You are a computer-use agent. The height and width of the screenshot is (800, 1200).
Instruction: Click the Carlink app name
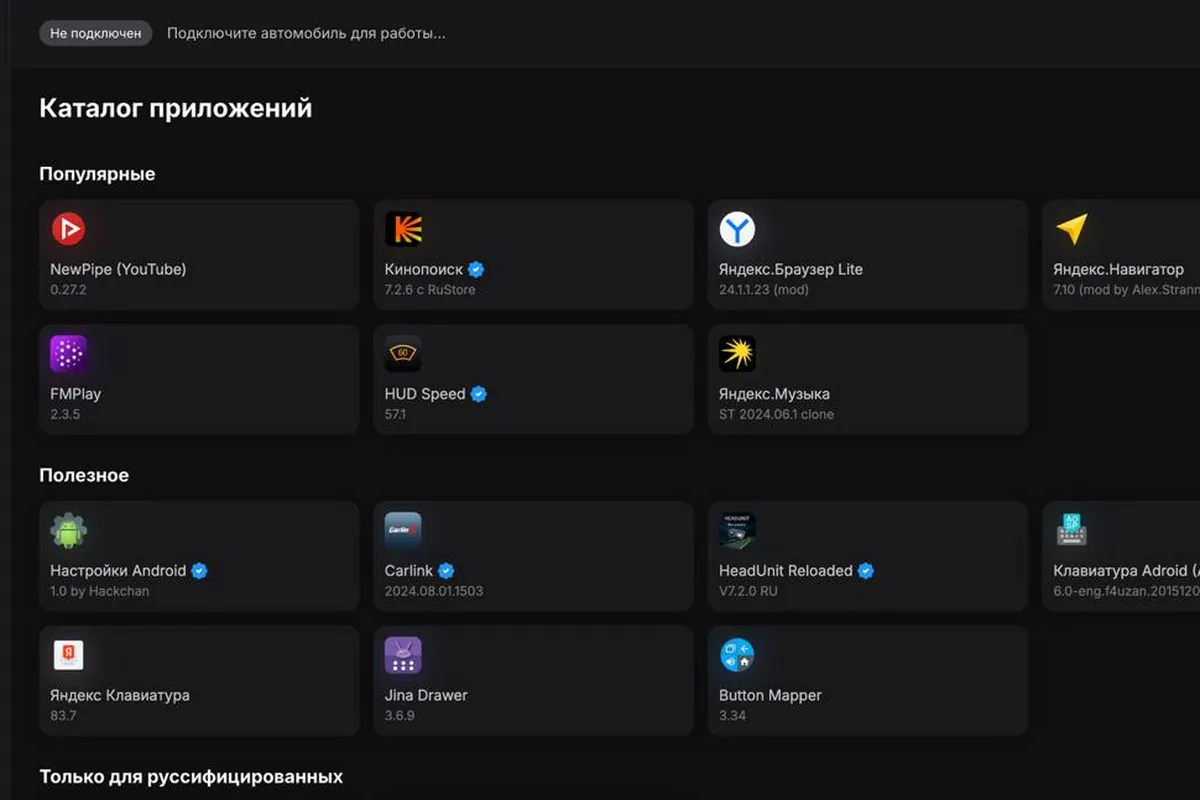coord(409,571)
